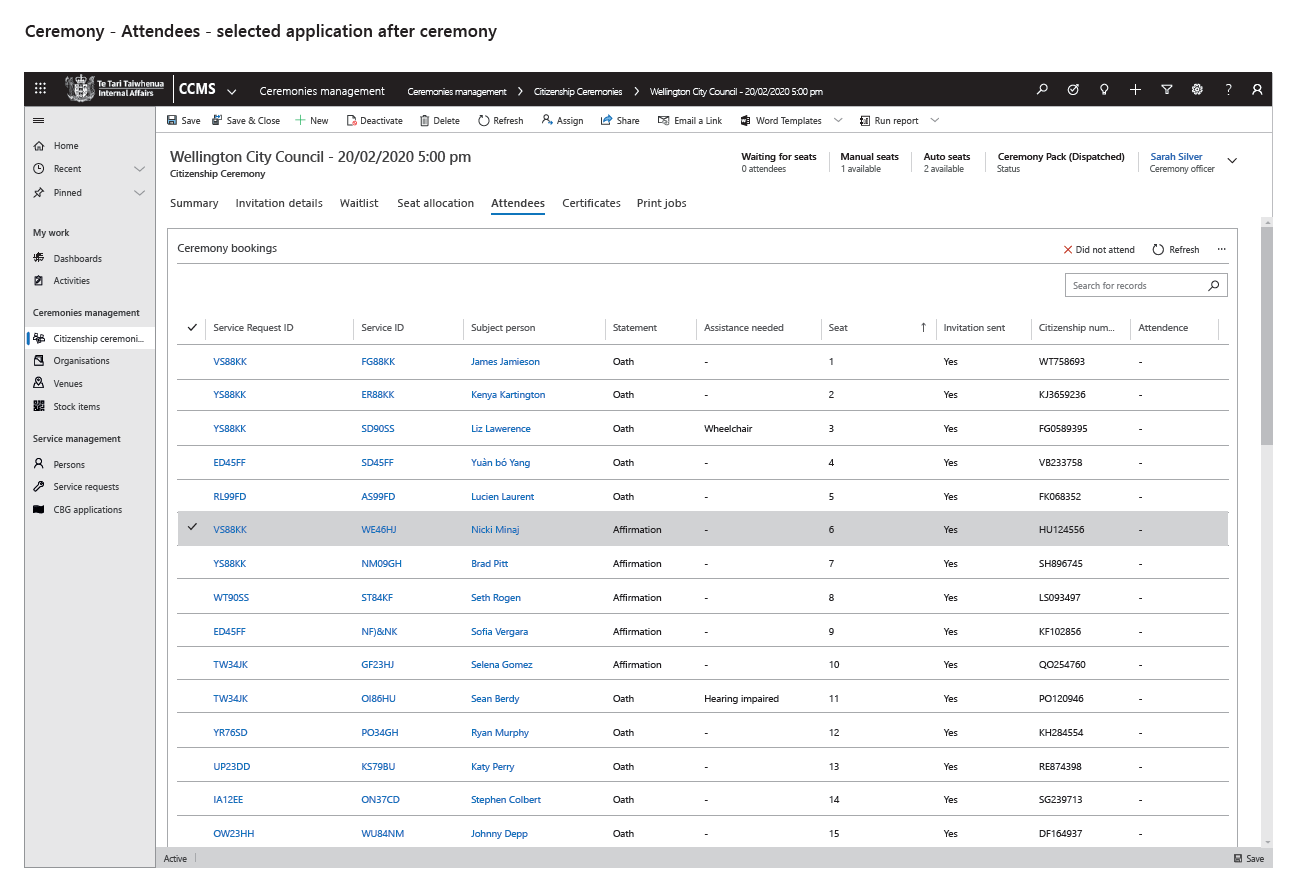This screenshot has width=1300, height=892.
Task: Open the Word Templates dropdown arrow
Action: (837, 121)
